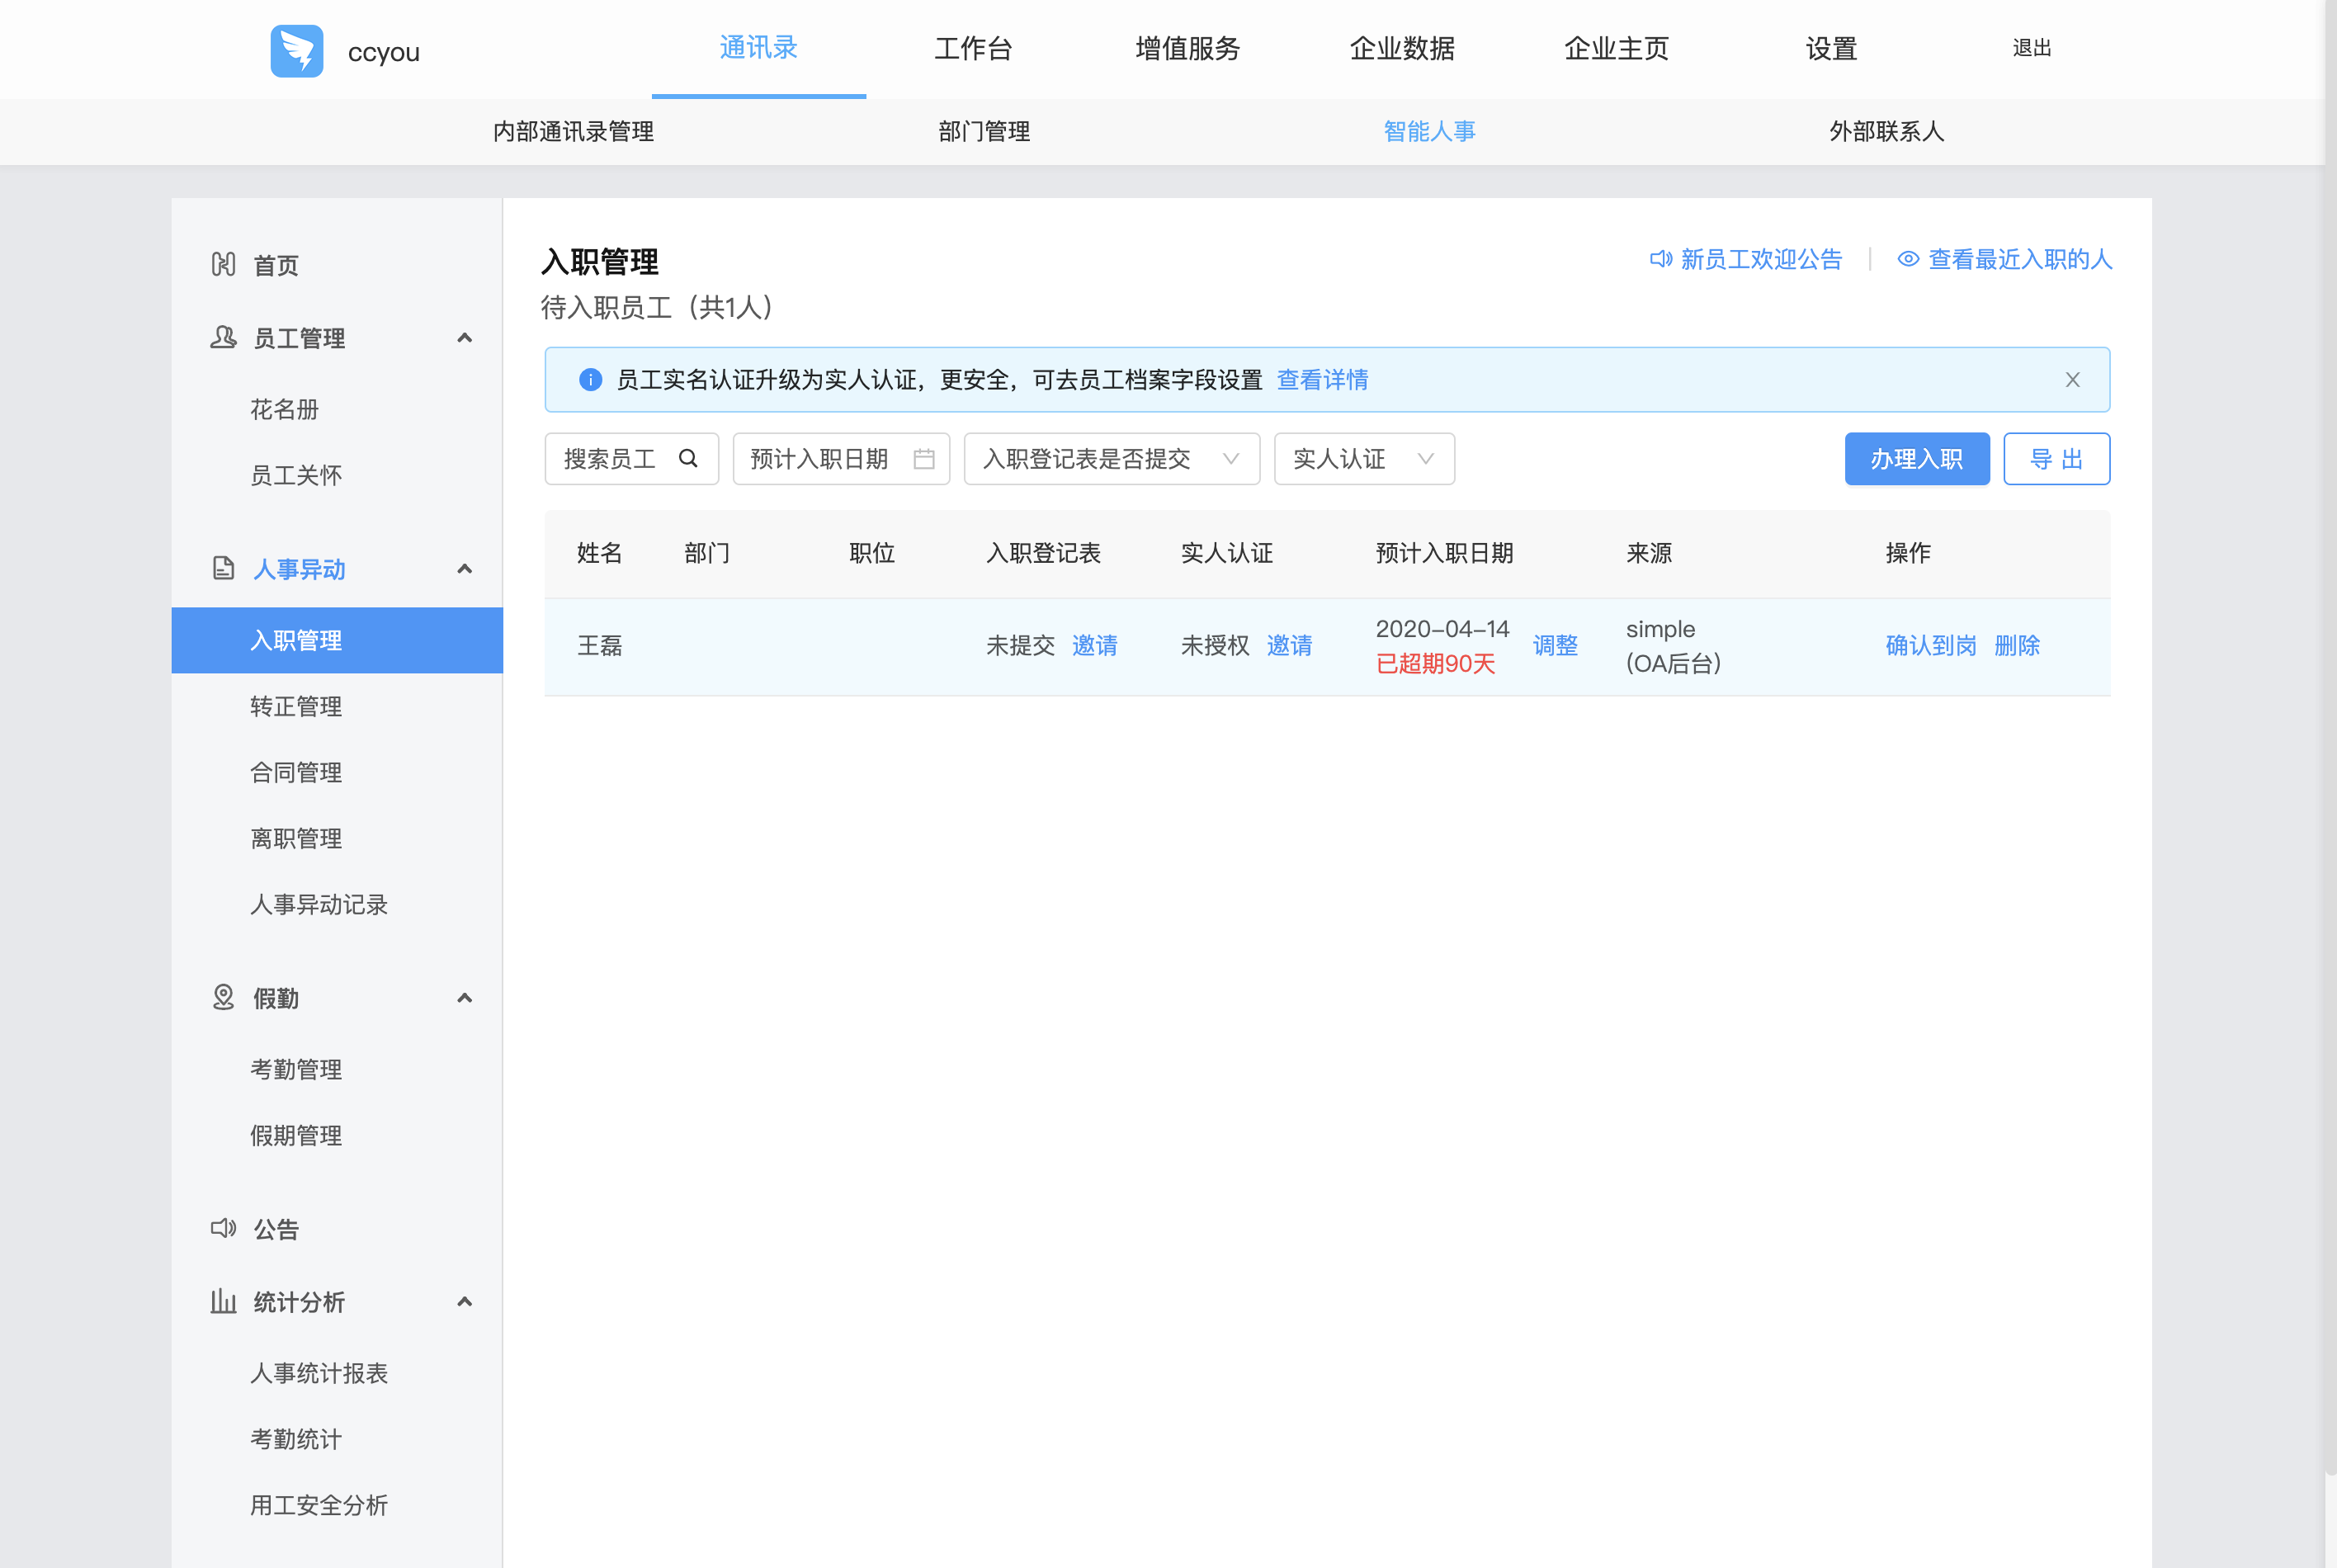This screenshot has height=1568, width=2337.
Task: Click the search magnifier icon
Action: [x=688, y=458]
